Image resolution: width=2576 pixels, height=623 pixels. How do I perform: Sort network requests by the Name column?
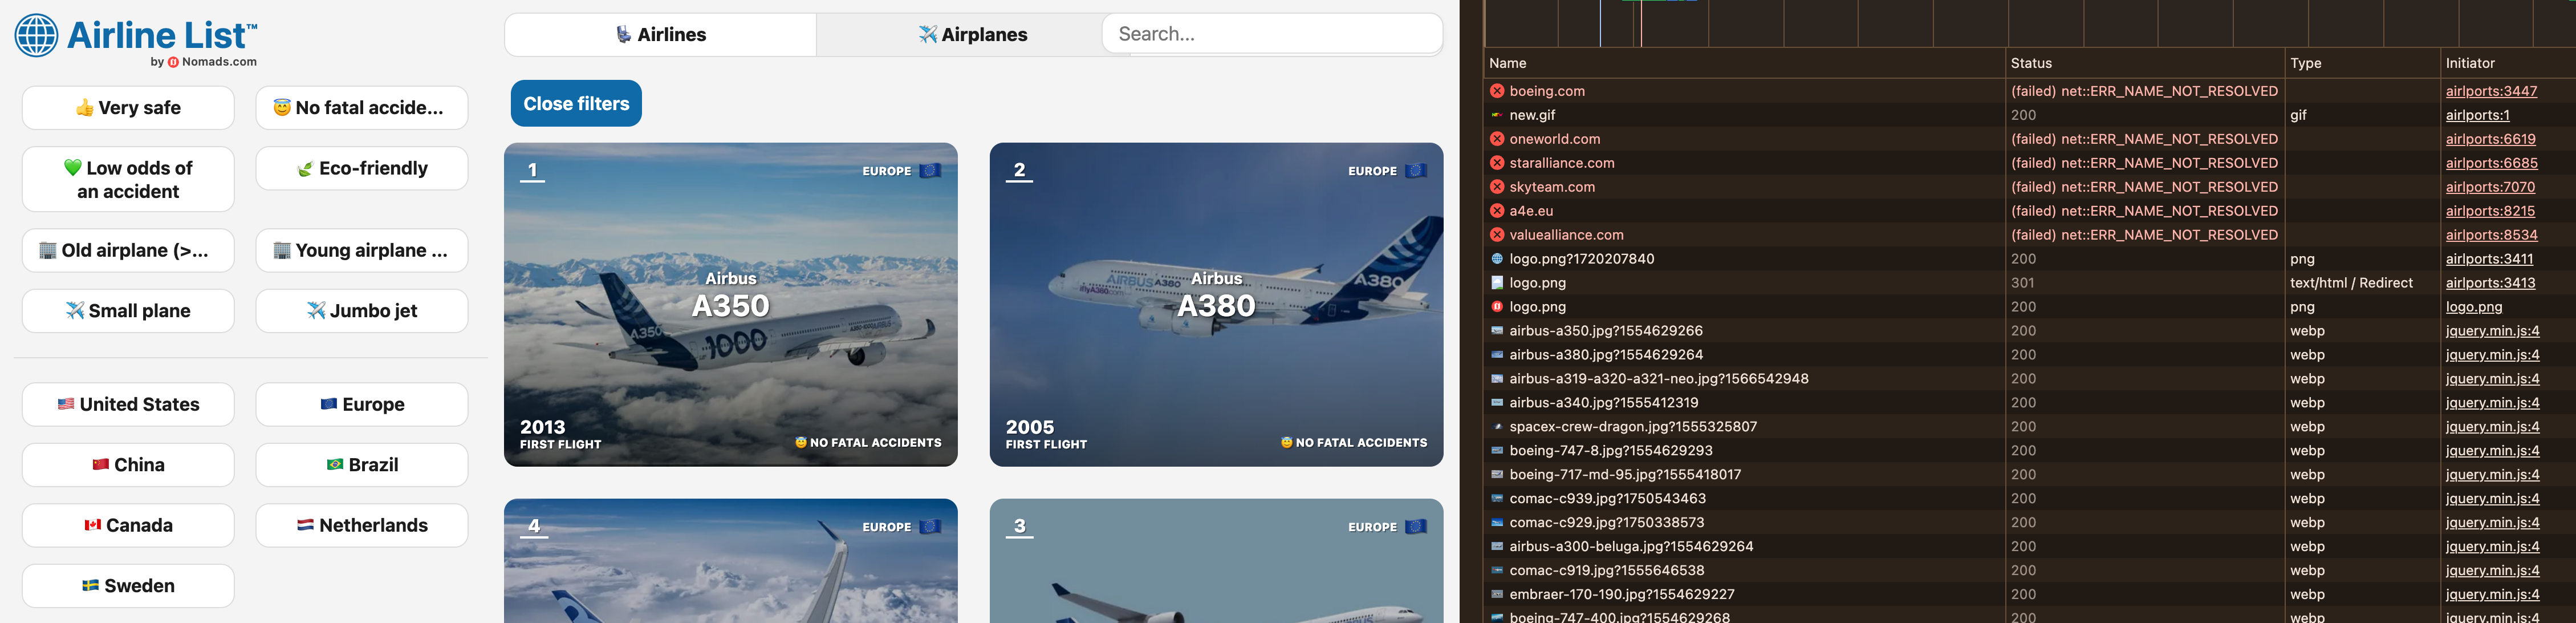coord(1745,63)
